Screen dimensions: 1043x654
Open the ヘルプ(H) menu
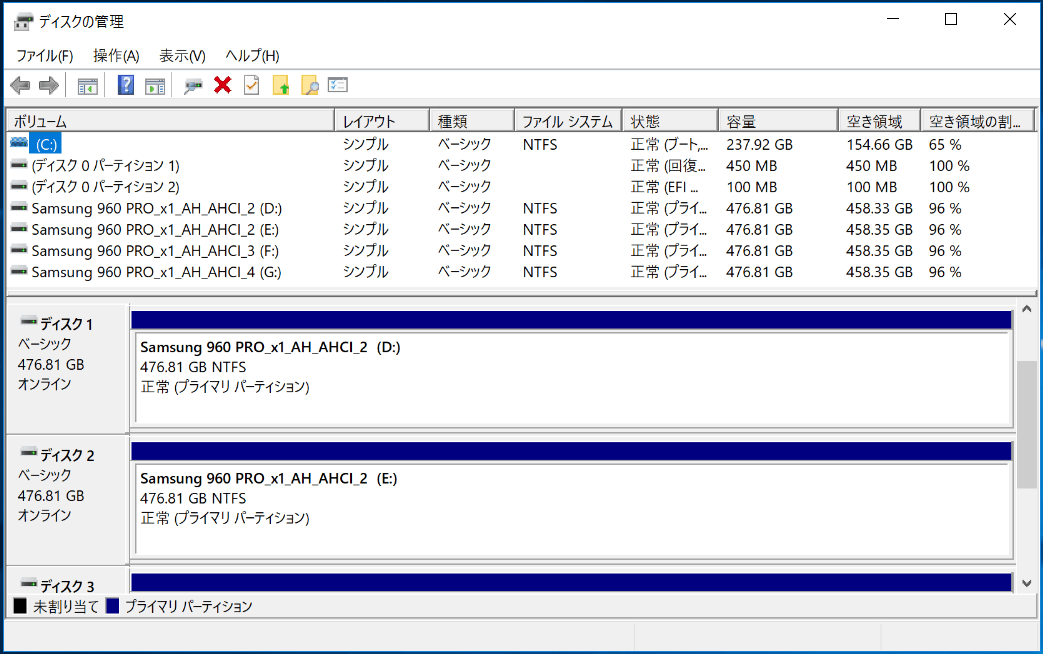click(252, 56)
